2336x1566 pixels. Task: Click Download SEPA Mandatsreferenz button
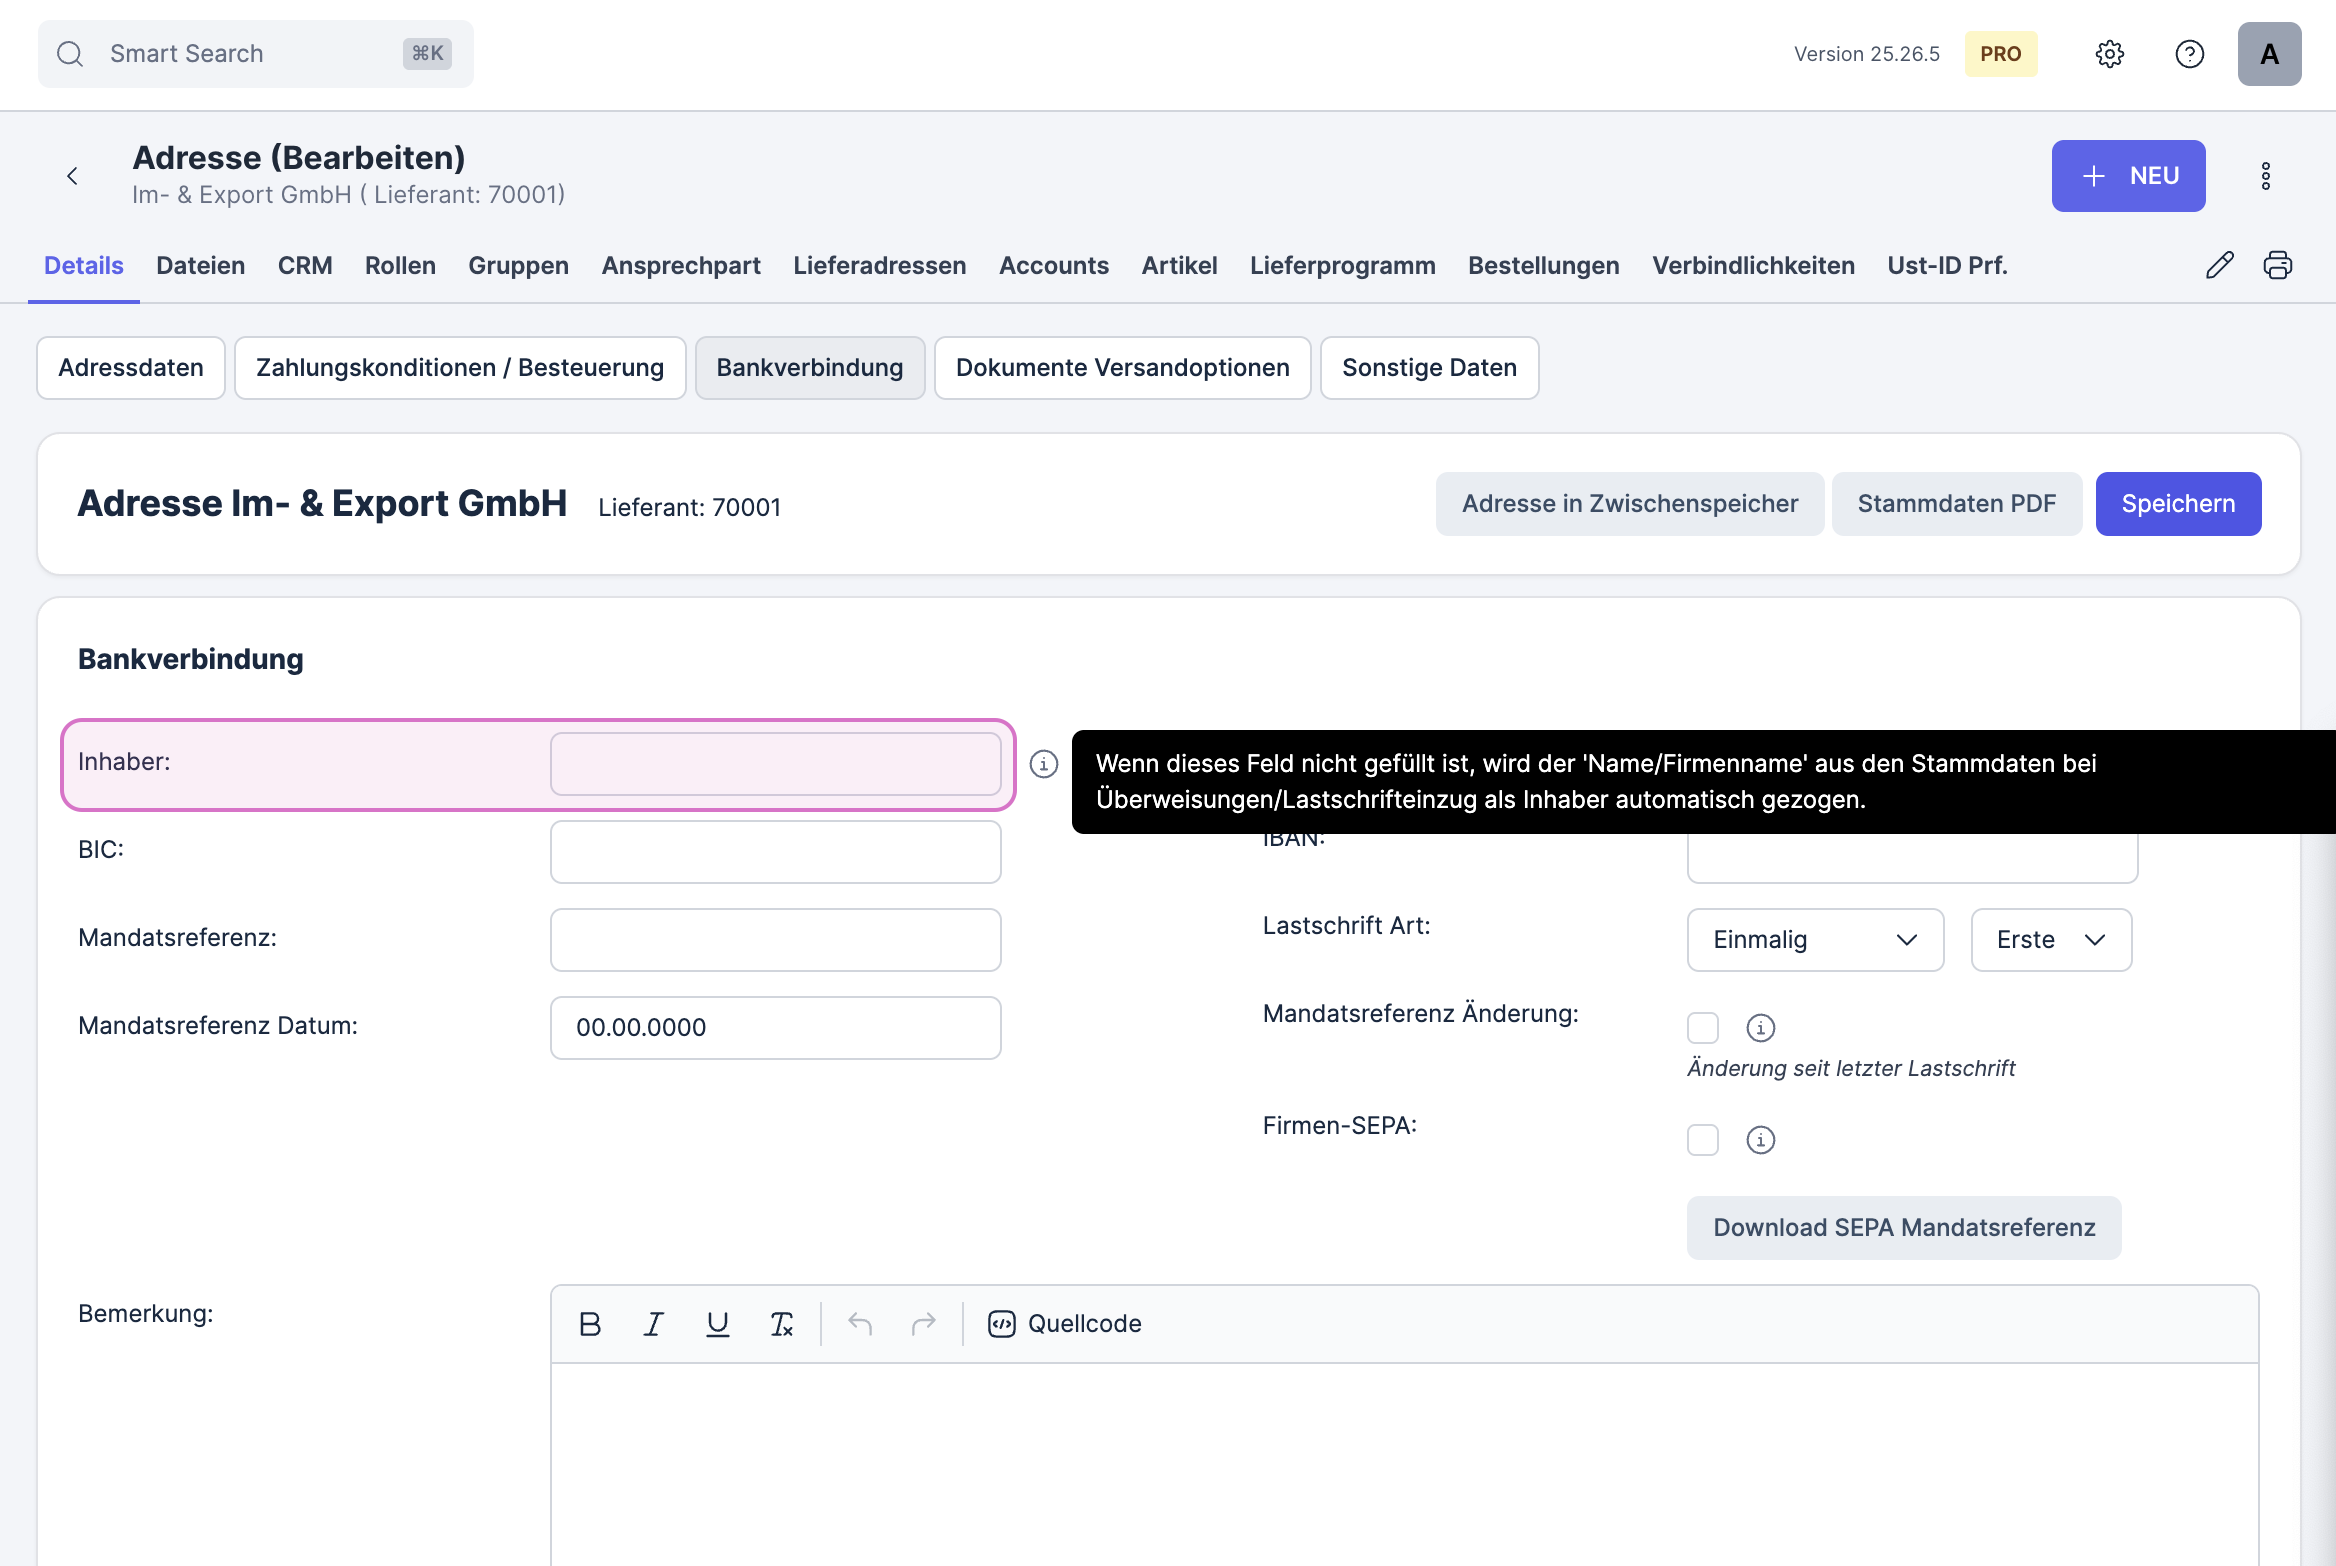(1903, 1228)
